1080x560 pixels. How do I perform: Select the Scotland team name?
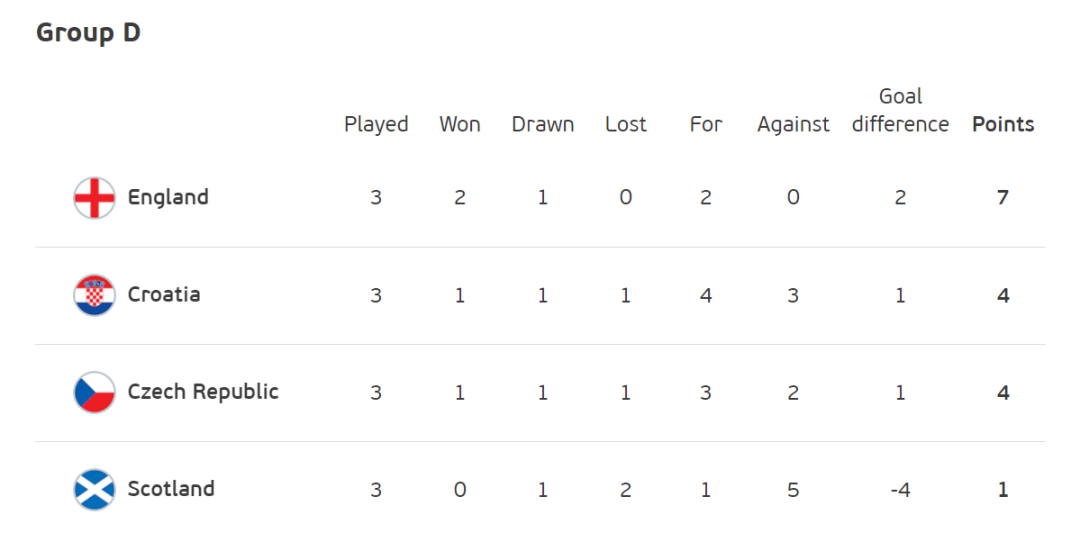tap(172, 489)
